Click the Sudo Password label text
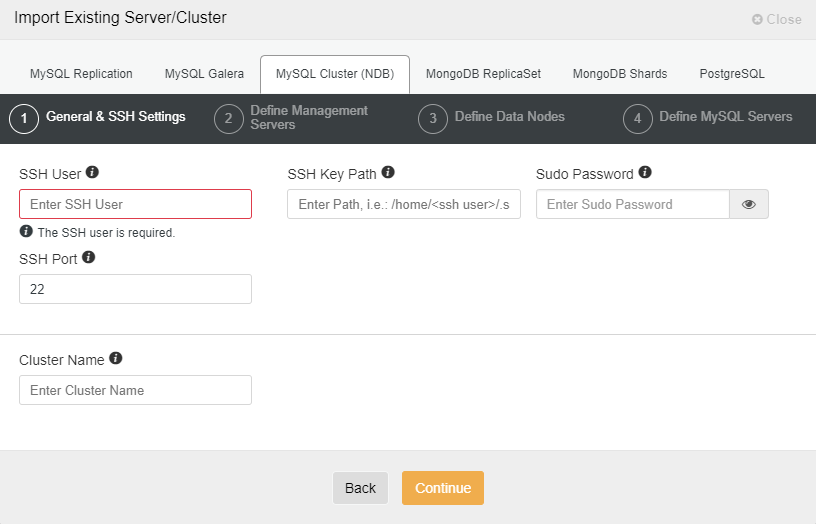 (x=584, y=174)
